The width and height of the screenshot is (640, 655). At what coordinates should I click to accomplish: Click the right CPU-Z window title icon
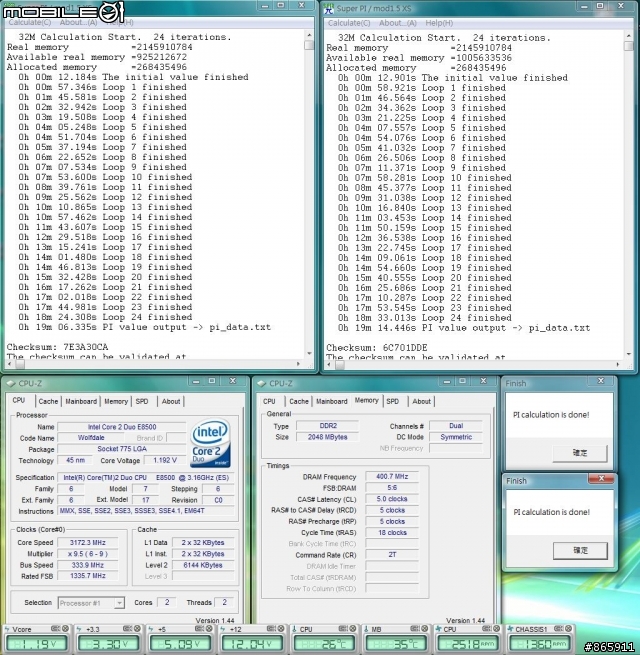(262, 383)
